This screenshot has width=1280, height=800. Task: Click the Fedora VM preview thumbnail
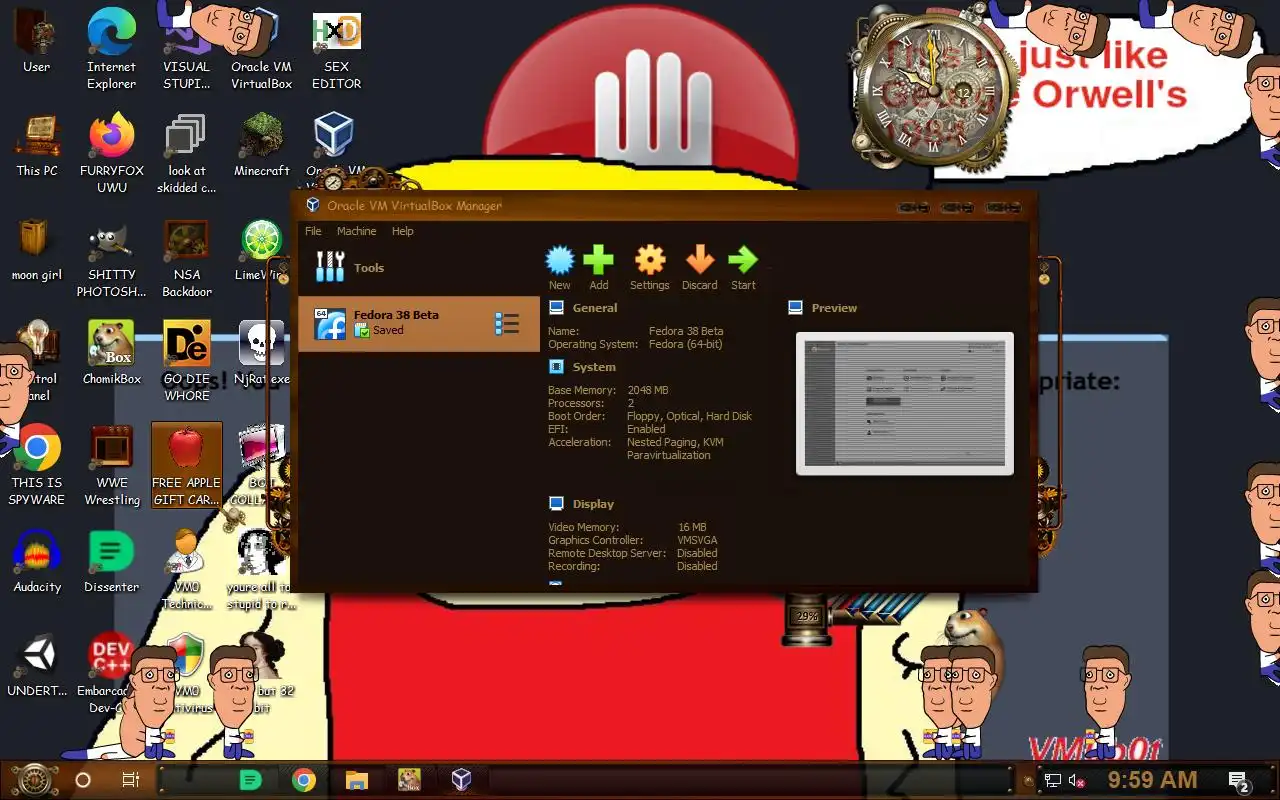[x=905, y=403]
